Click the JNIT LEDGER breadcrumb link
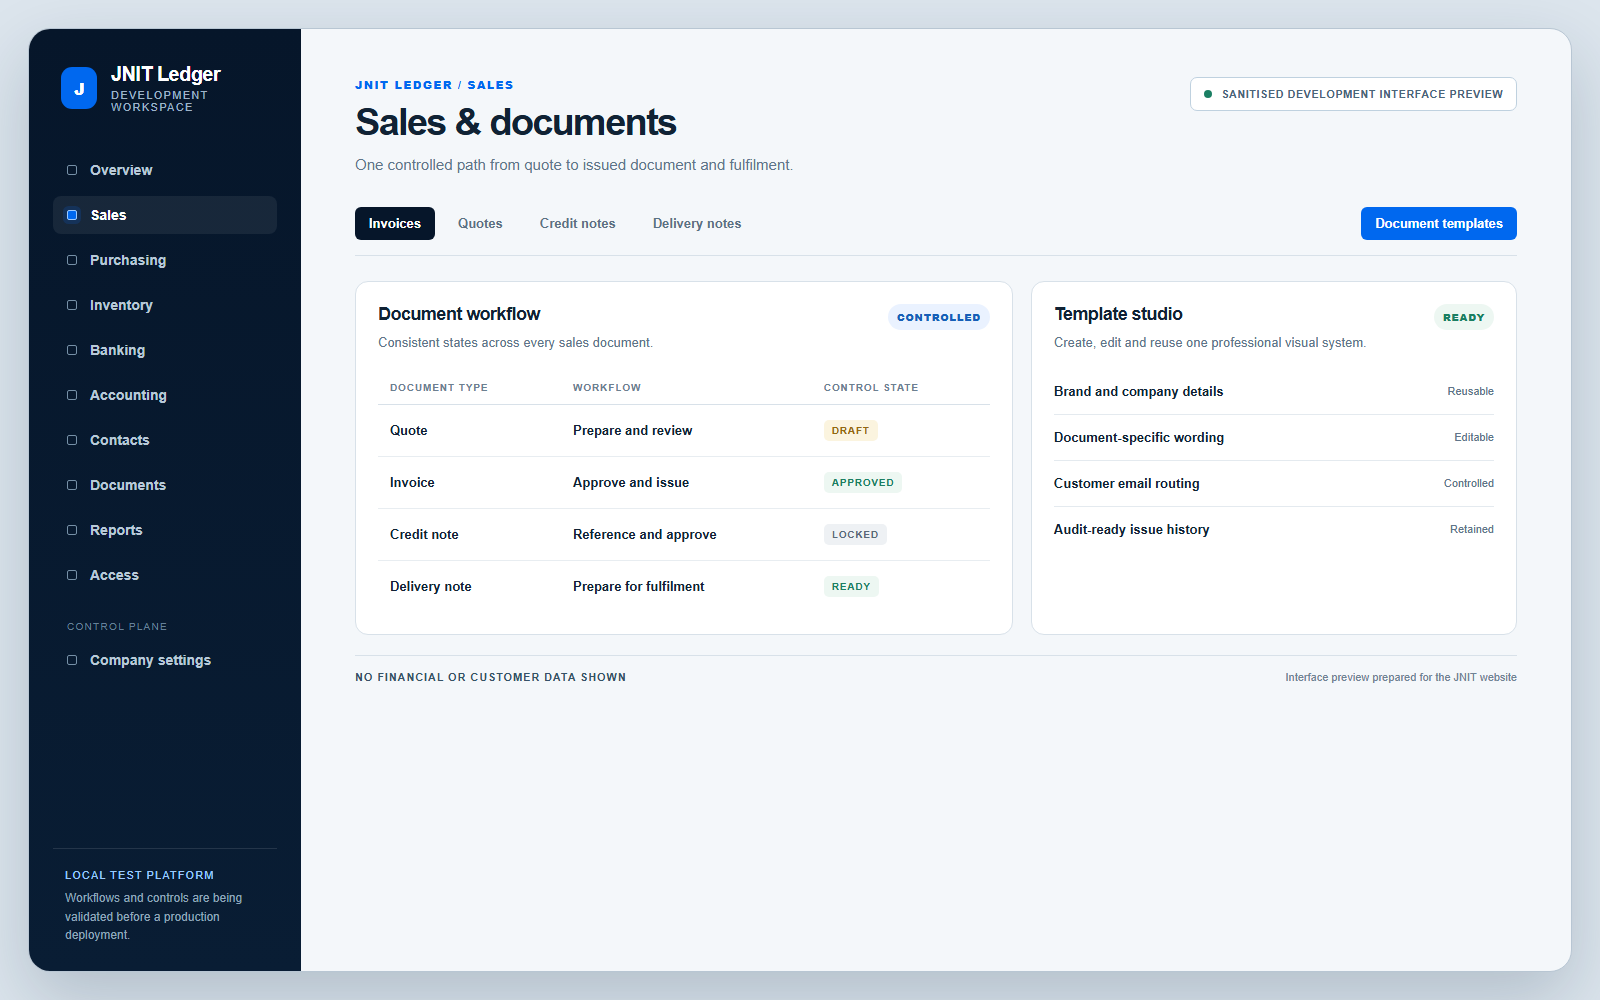The image size is (1600, 1000). [x=404, y=85]
